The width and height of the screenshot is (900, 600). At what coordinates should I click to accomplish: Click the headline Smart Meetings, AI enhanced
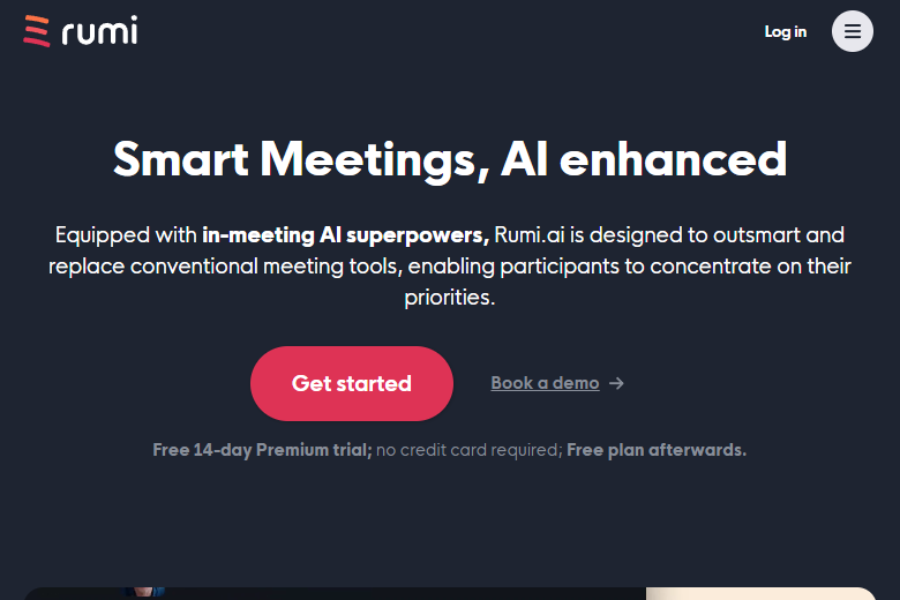click(x=450, y=158)
